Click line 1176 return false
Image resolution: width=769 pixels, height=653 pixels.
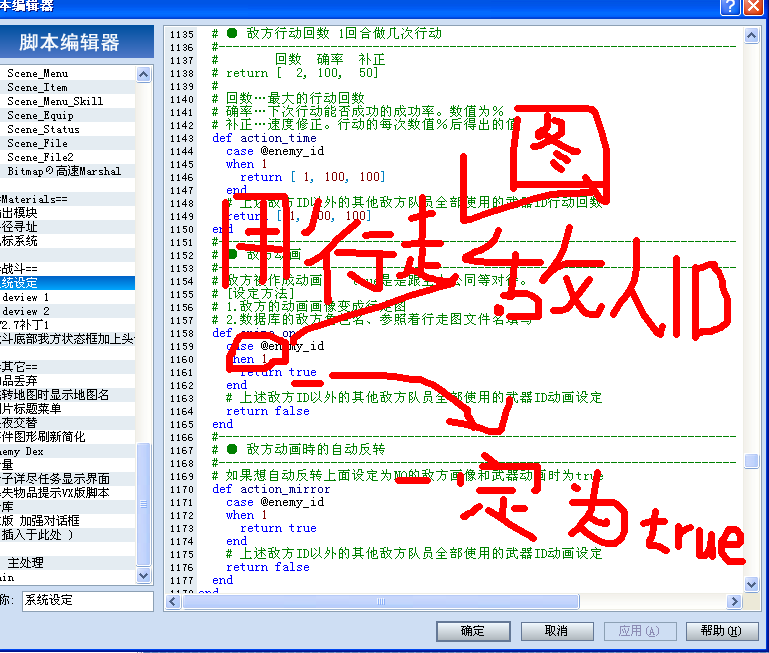click(268, 568)
